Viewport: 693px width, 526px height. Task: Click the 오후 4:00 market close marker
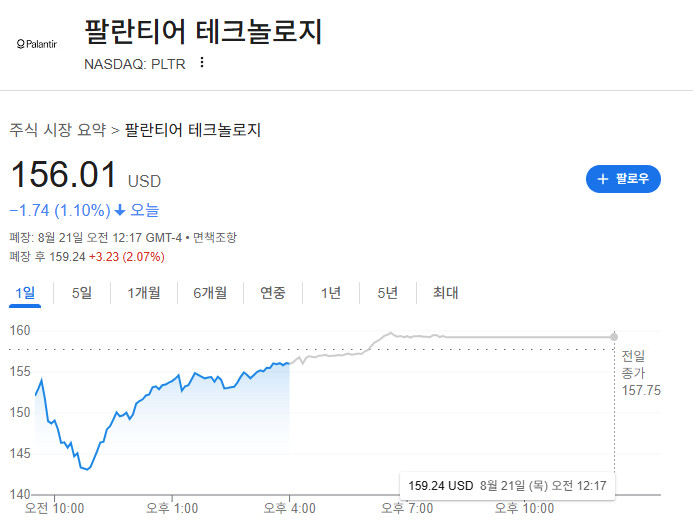(x=289, y=508)
